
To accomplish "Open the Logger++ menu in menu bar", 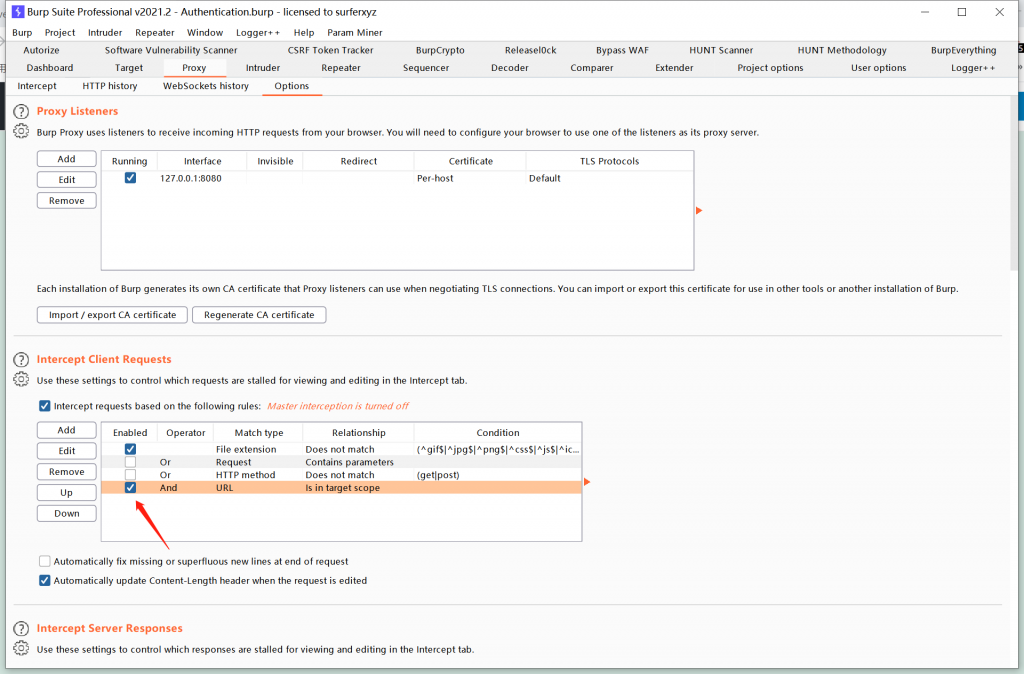I will 258,33.
